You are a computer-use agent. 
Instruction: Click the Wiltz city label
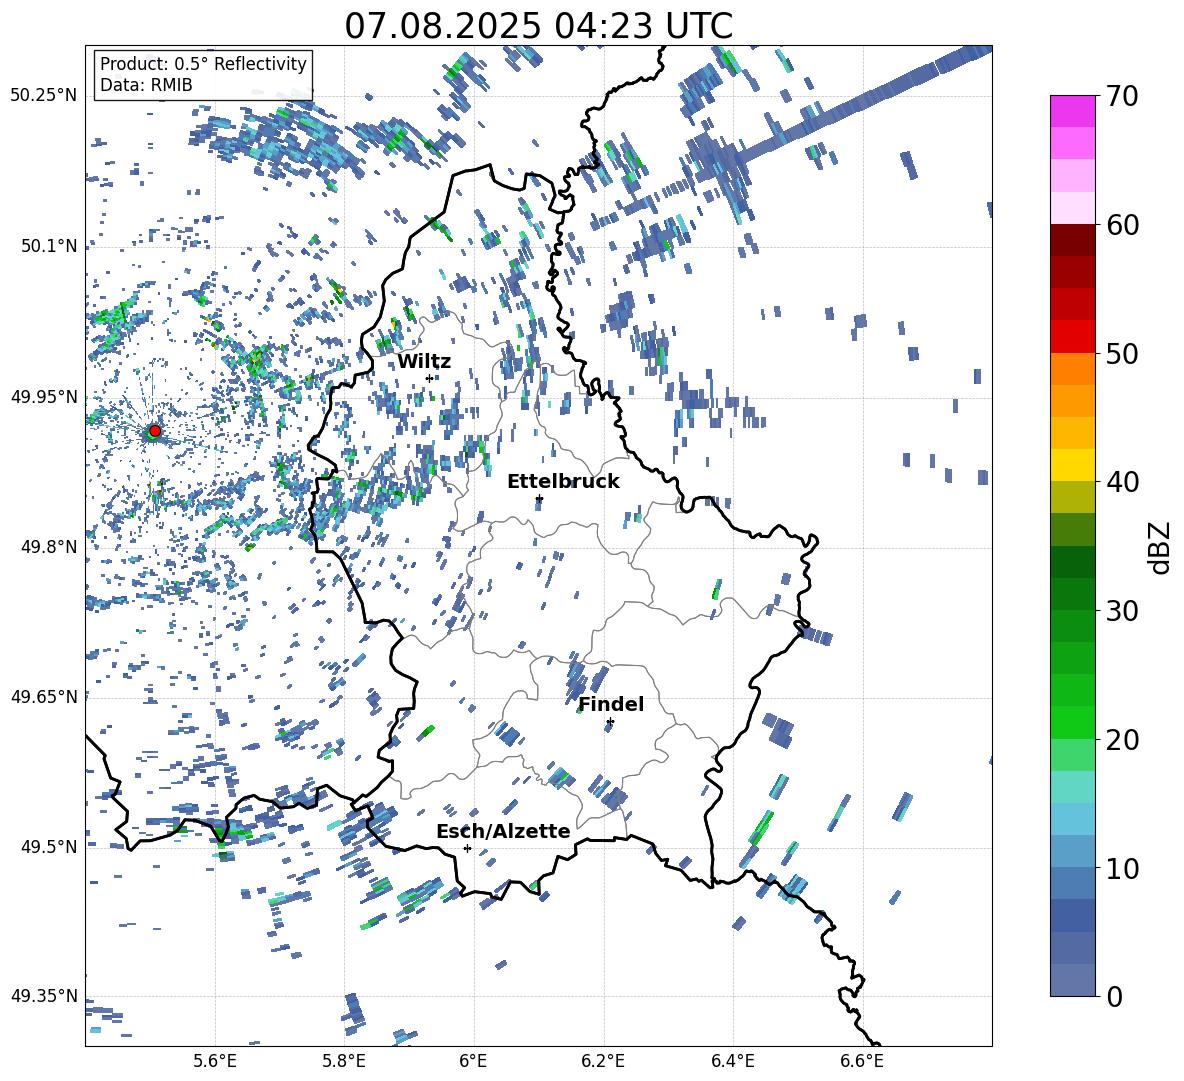click(424, 362)
